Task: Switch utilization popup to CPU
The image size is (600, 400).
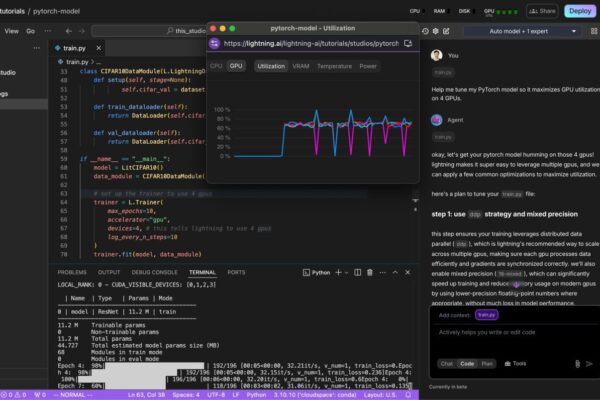Action: click(216, 66)
